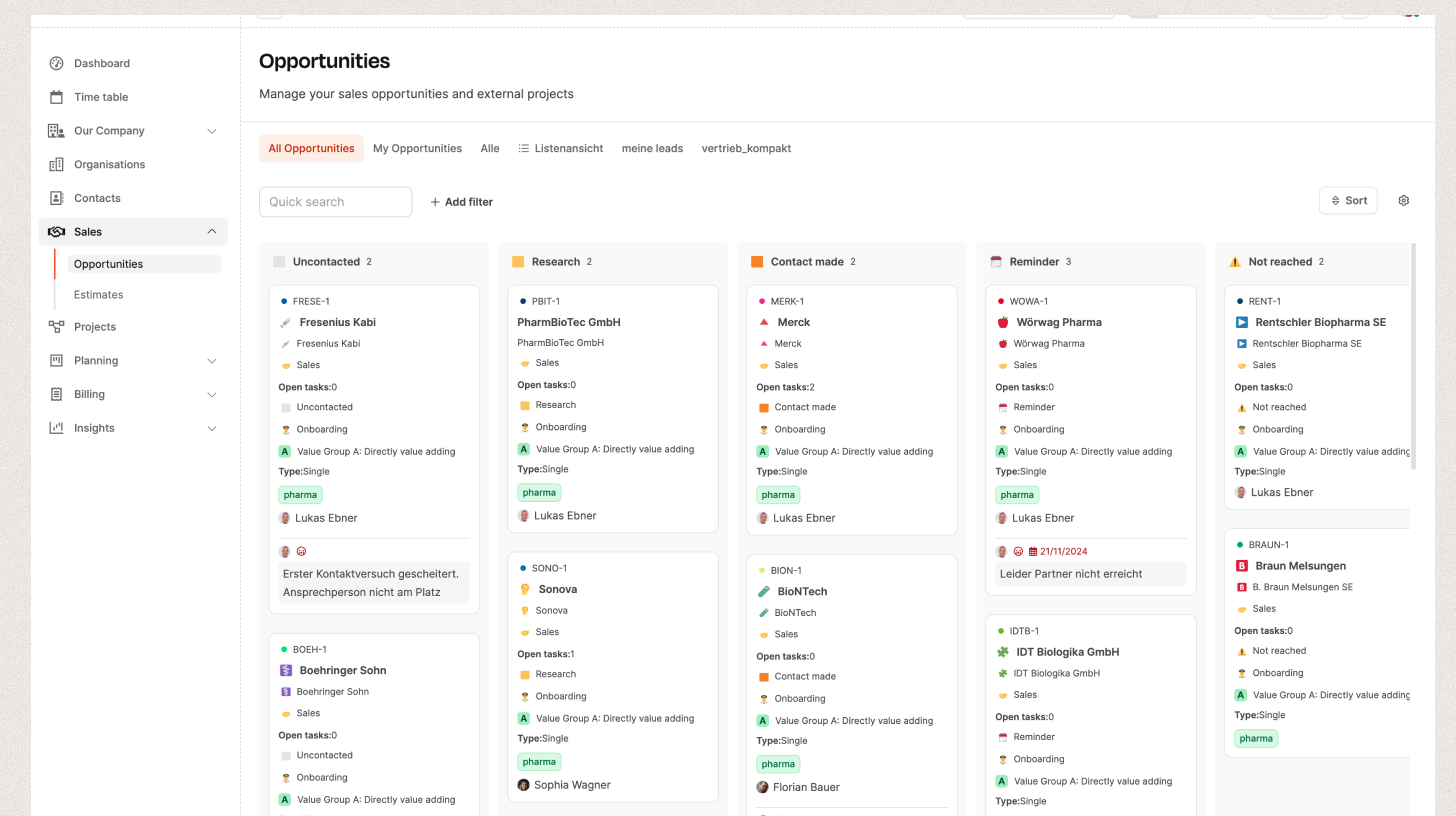1456x816 pixels.
Task: Click the Insights chart icon
Action: tap(56, 428)
